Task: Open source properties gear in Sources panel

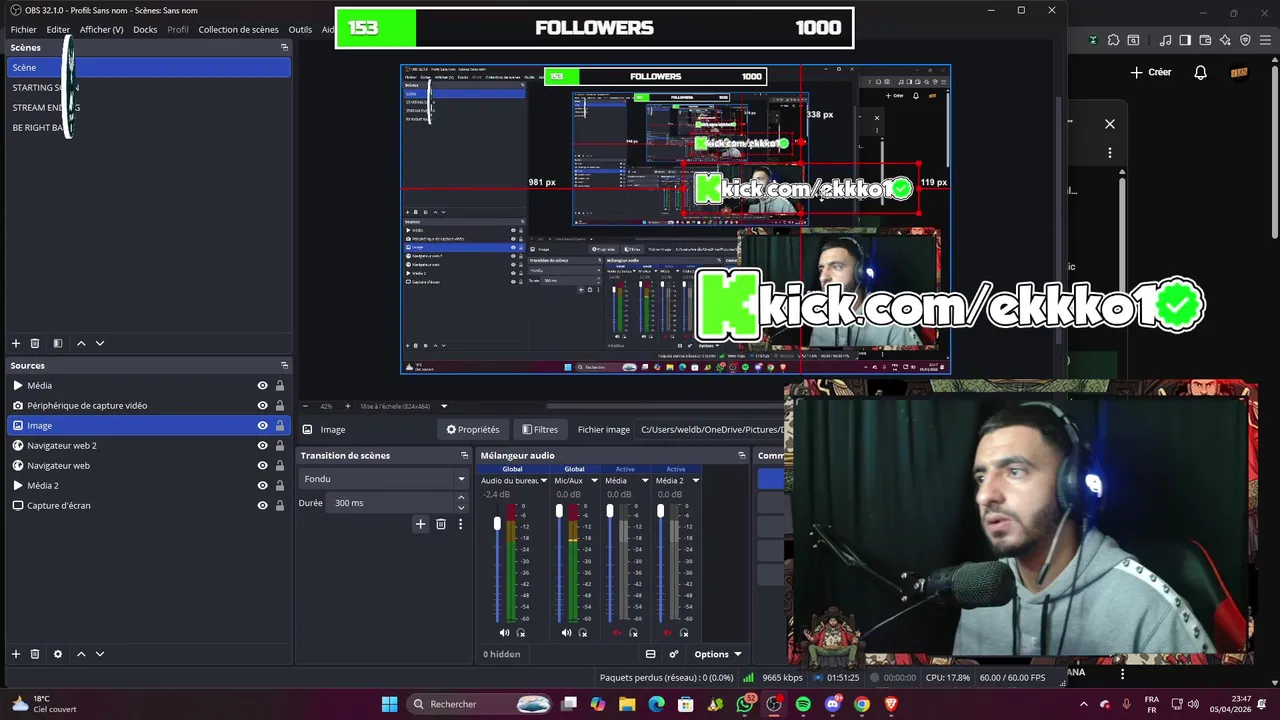Action: [58, 654]
